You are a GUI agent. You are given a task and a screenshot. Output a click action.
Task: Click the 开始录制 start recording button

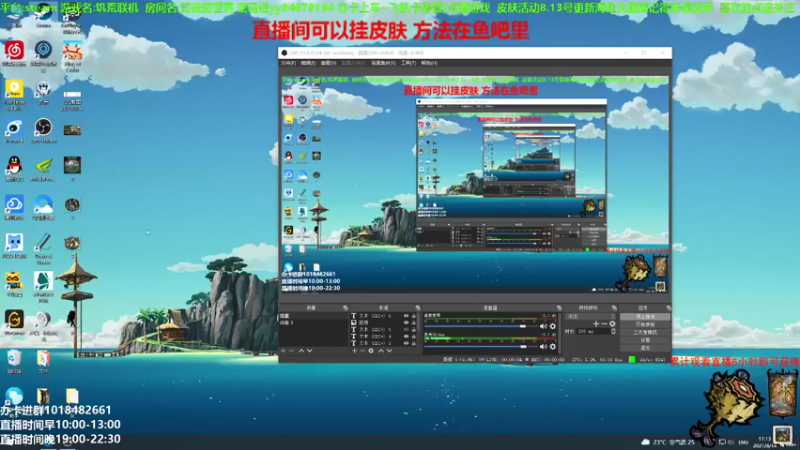point(645,324)
